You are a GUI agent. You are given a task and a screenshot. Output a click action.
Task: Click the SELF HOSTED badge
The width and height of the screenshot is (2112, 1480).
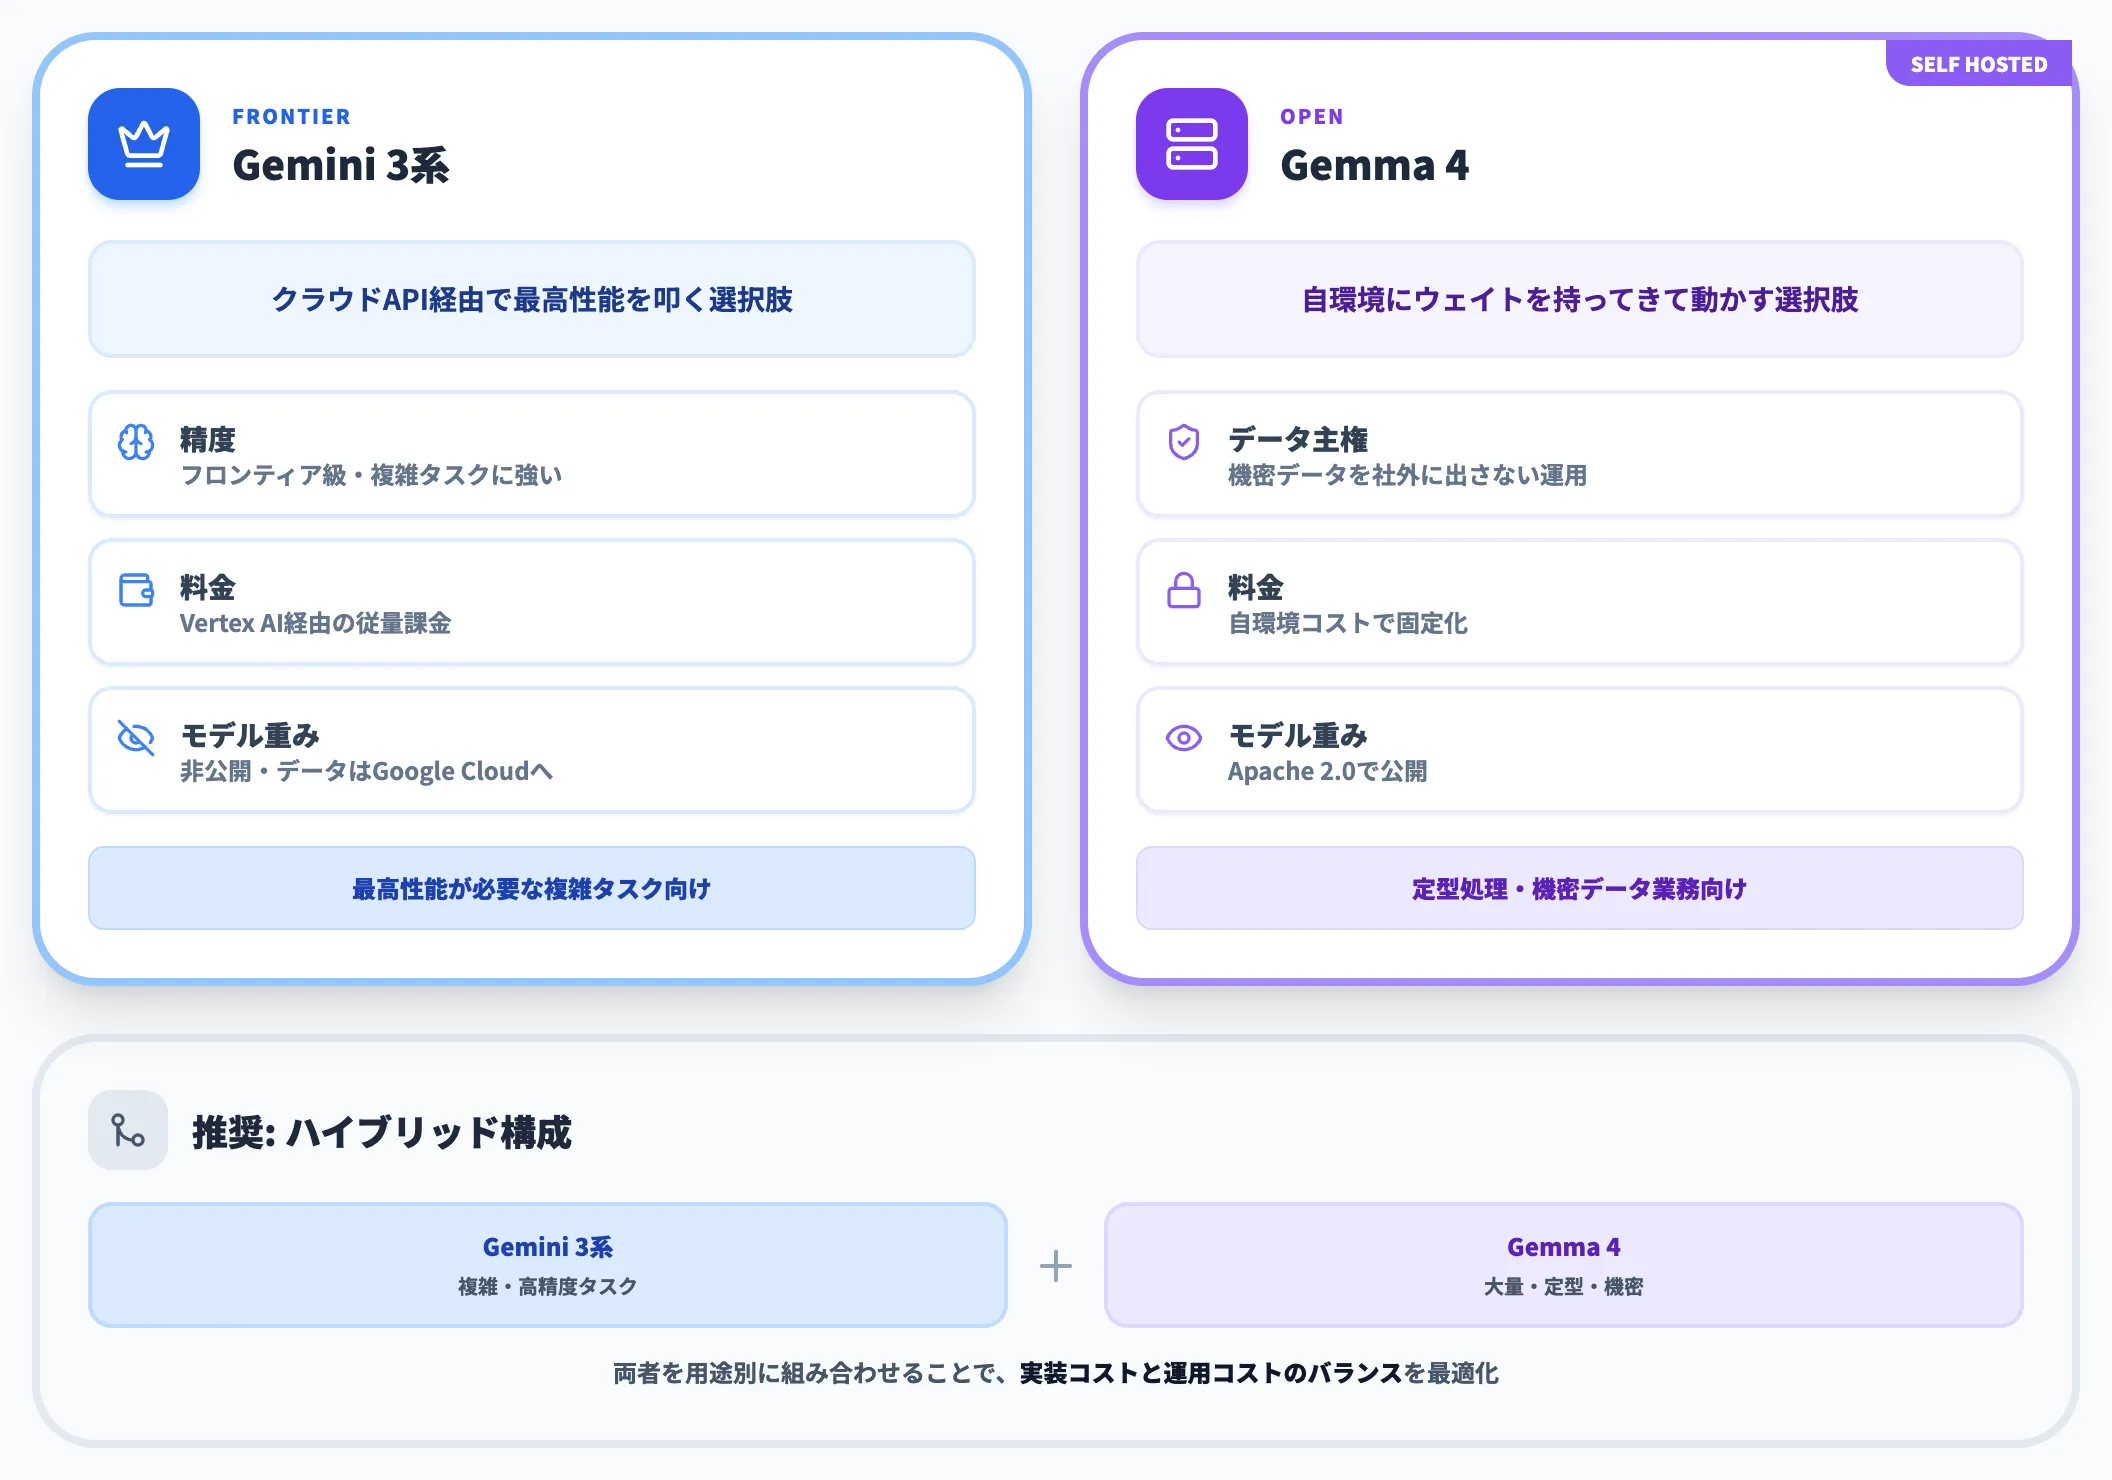(x=1979, y=64)
